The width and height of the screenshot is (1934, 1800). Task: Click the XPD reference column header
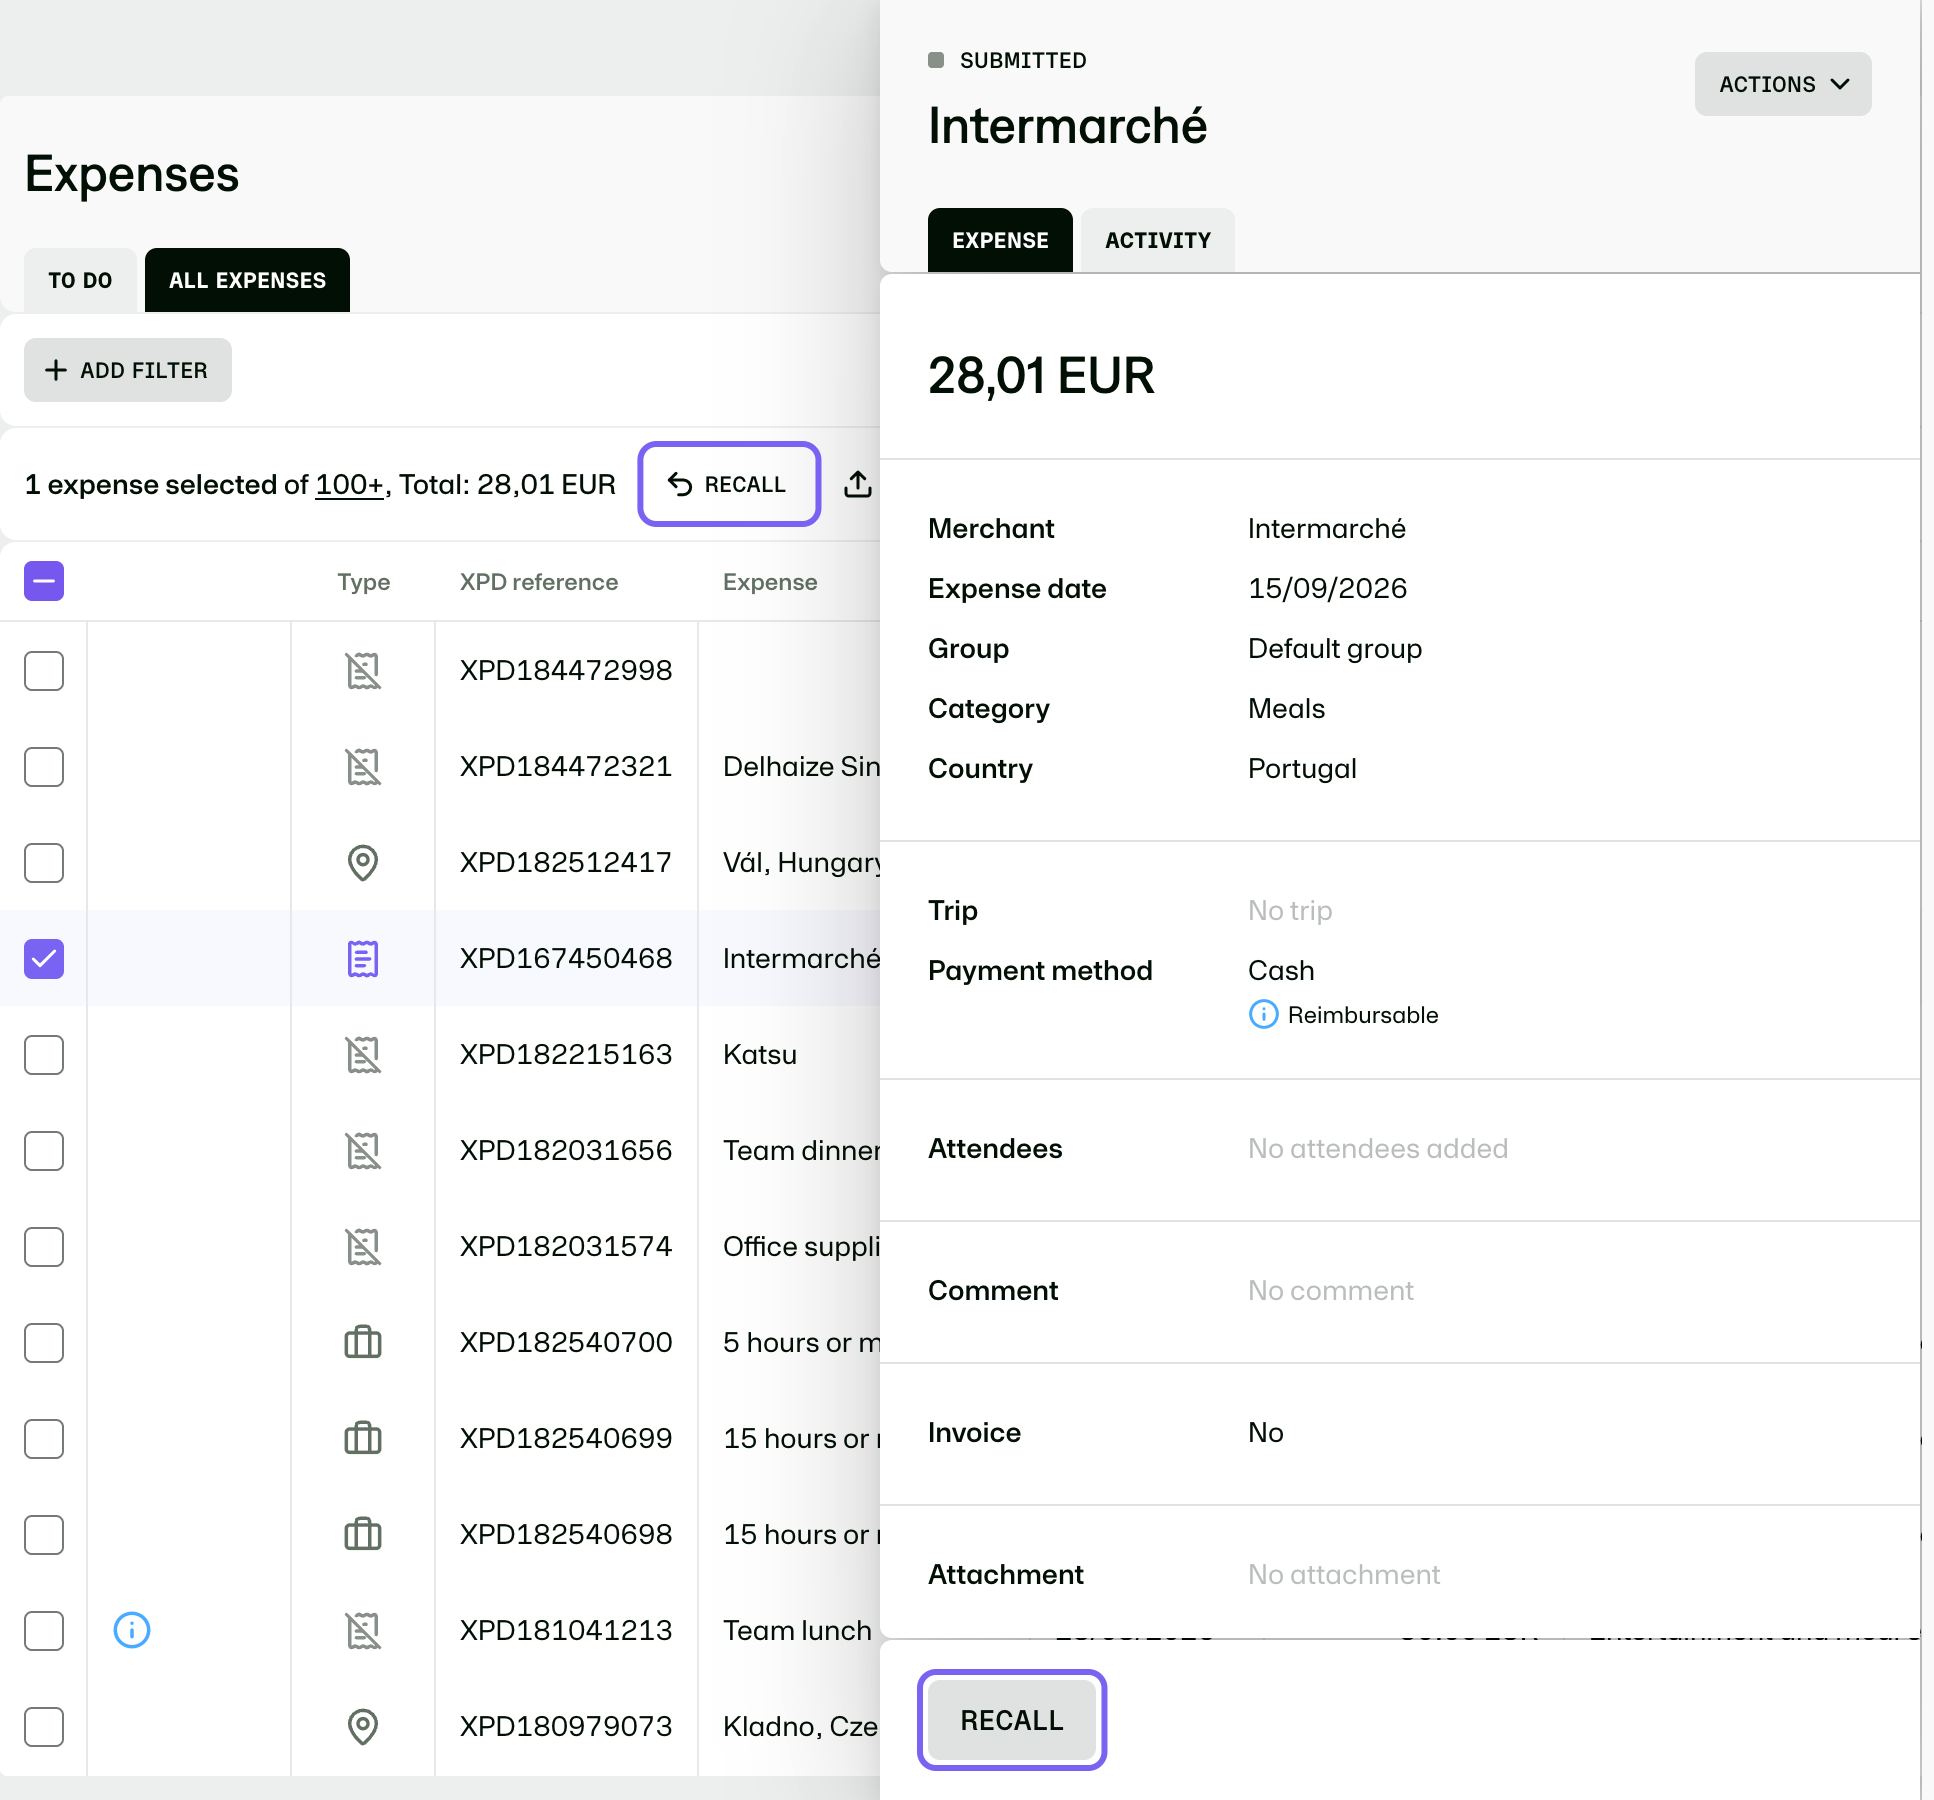point(539,582)
